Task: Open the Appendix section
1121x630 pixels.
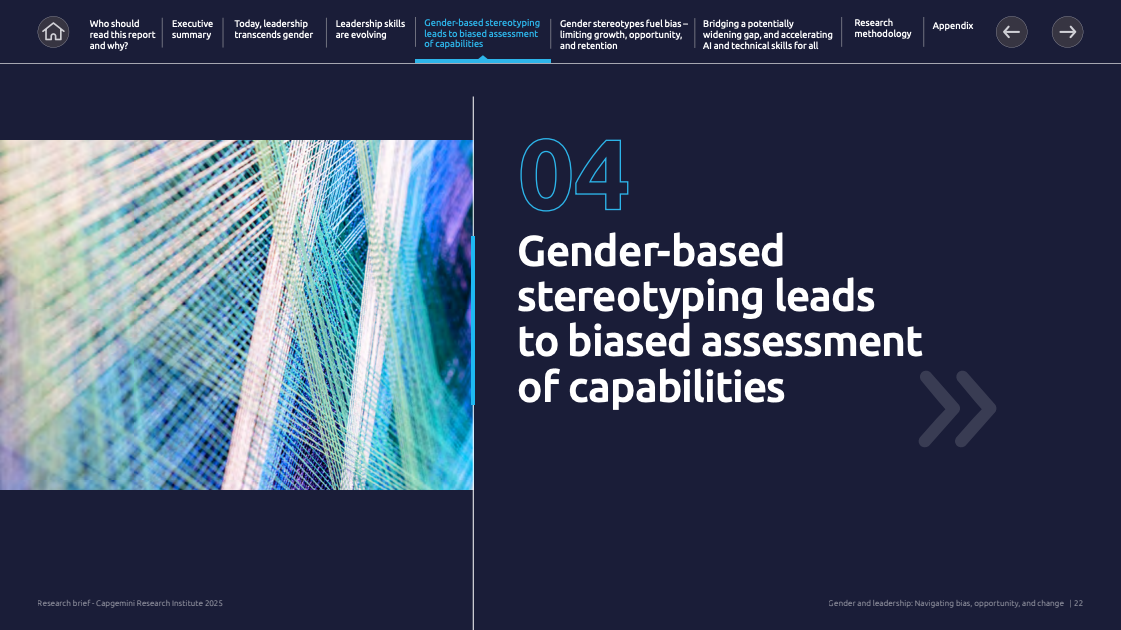Action: [952, 26]
